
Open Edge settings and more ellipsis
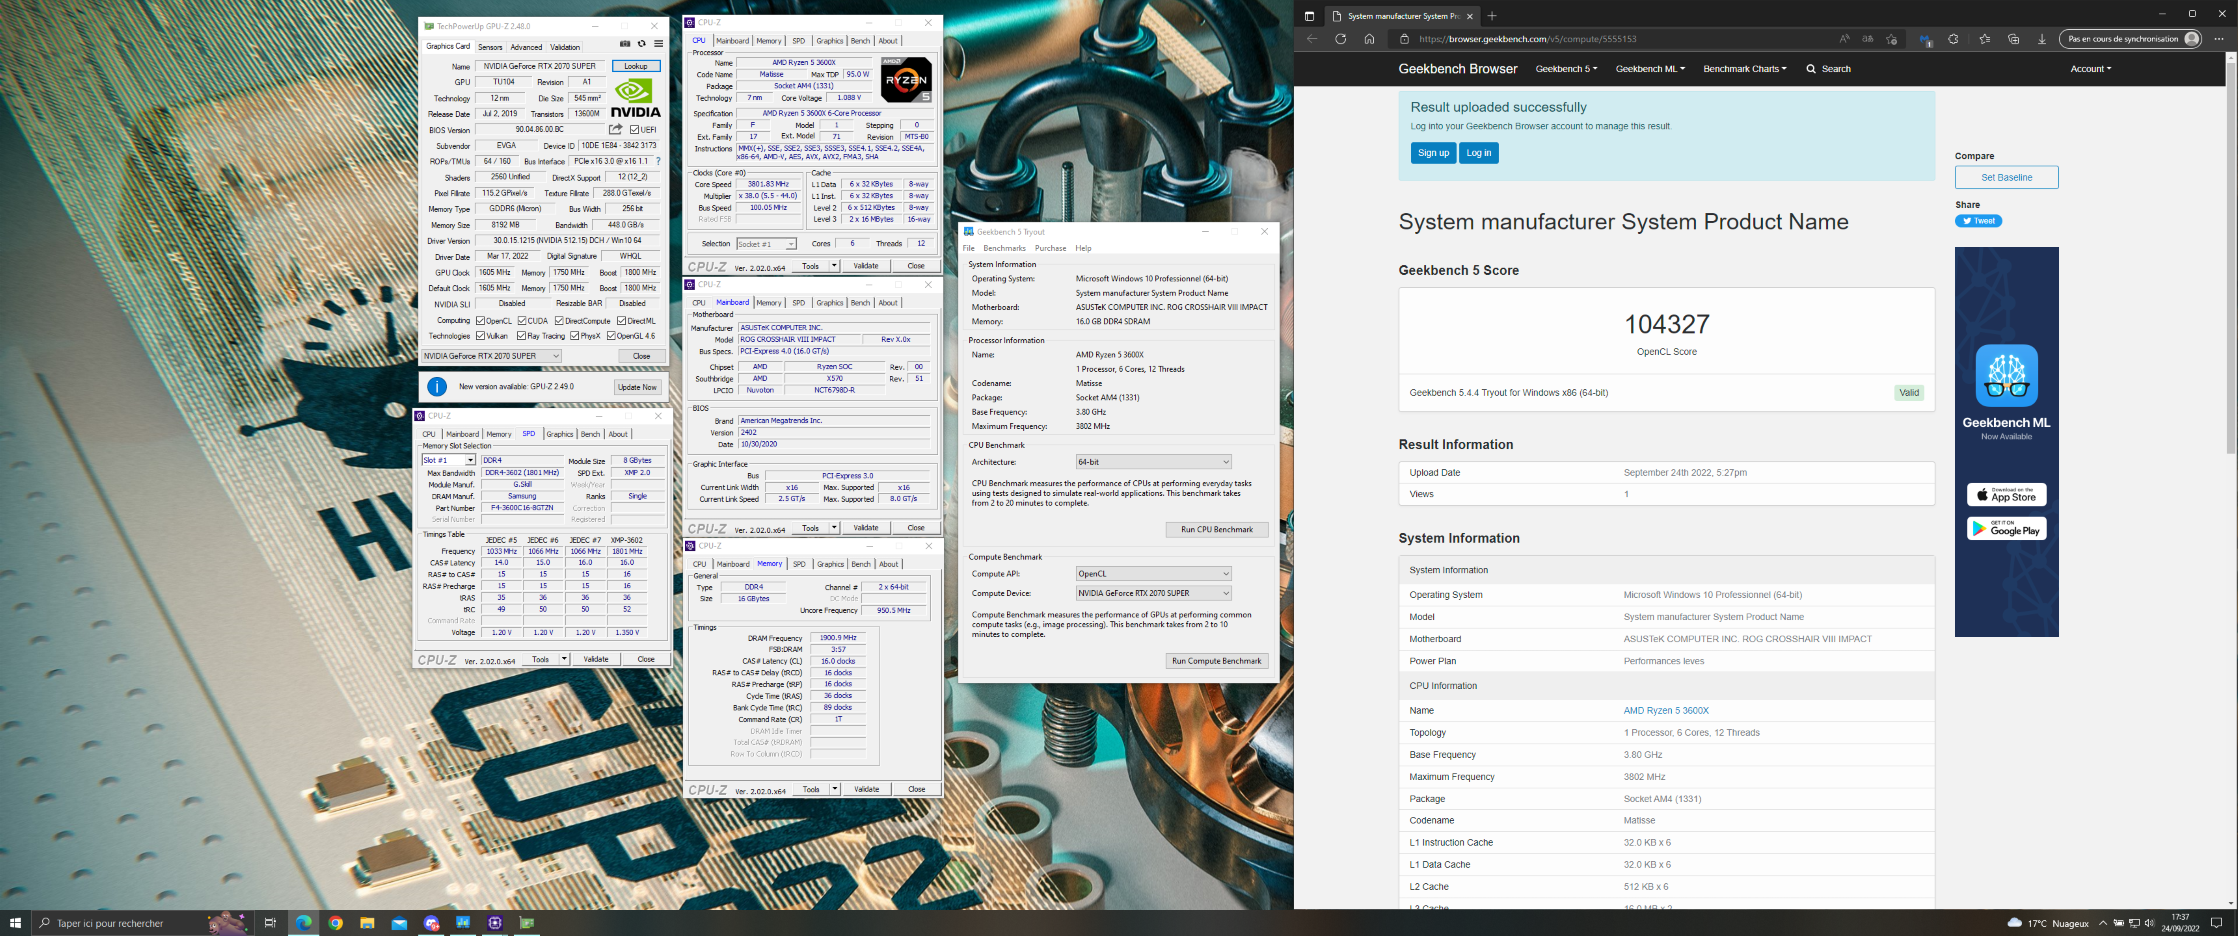point(2219,39)
